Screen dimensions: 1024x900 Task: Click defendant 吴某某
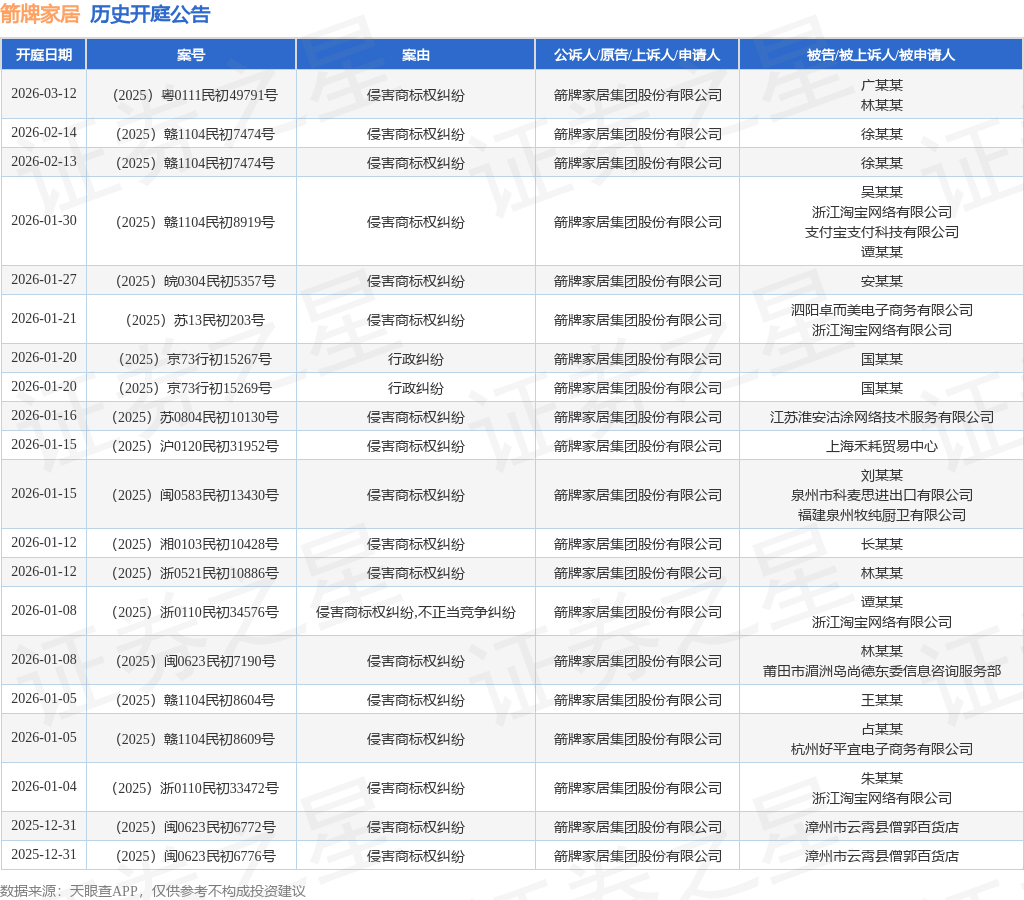[882, 192]
